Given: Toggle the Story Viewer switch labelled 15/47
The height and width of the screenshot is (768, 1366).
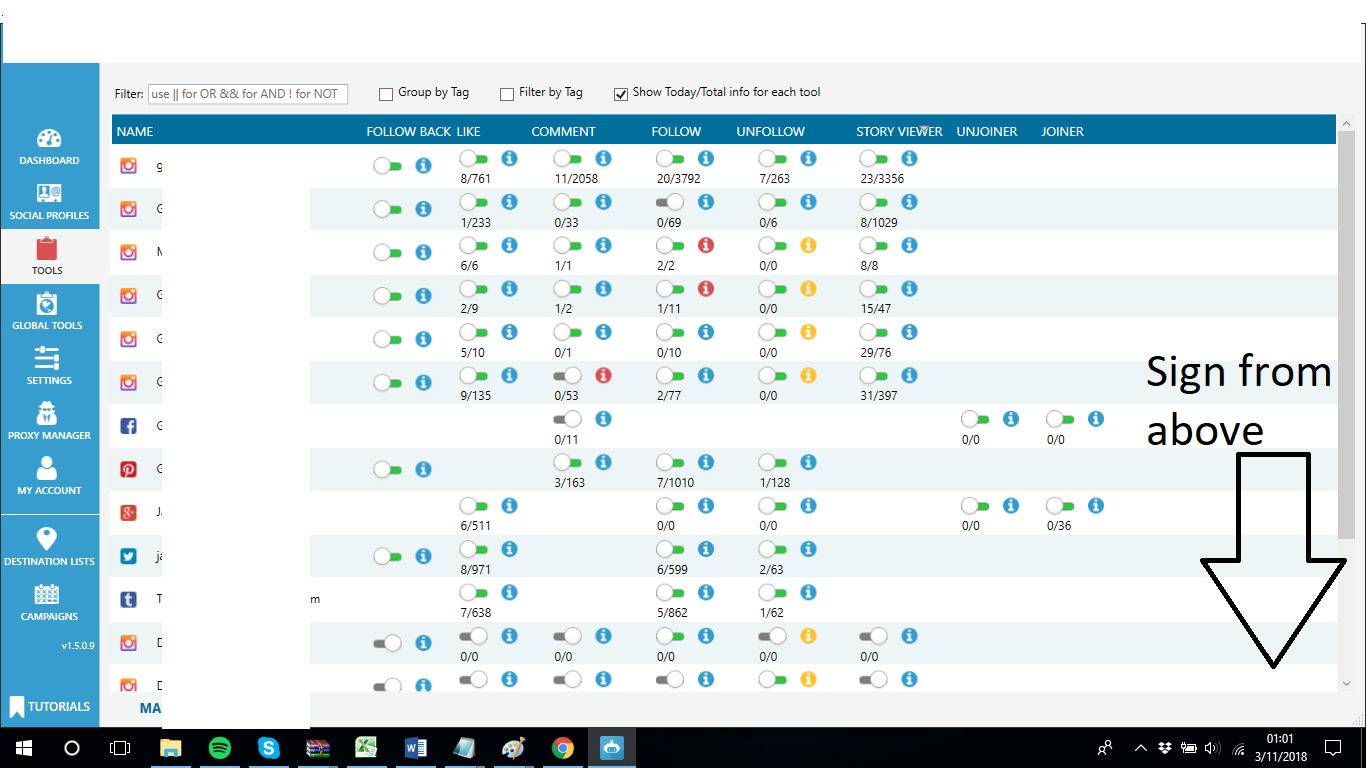Looking at the screenshot, I should click(x=874, y=289).
